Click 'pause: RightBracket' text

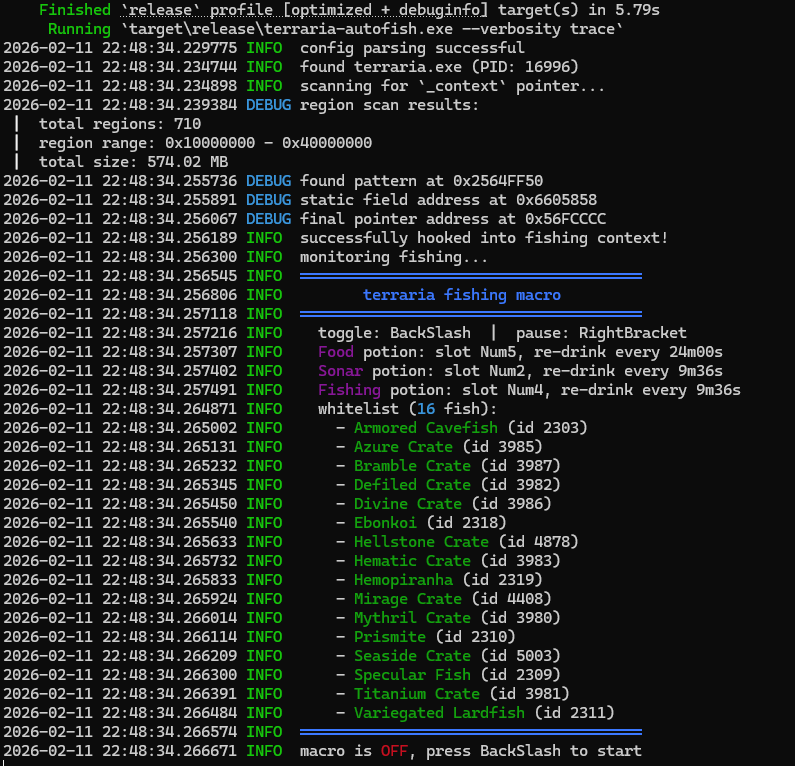[x=601, y=333]
